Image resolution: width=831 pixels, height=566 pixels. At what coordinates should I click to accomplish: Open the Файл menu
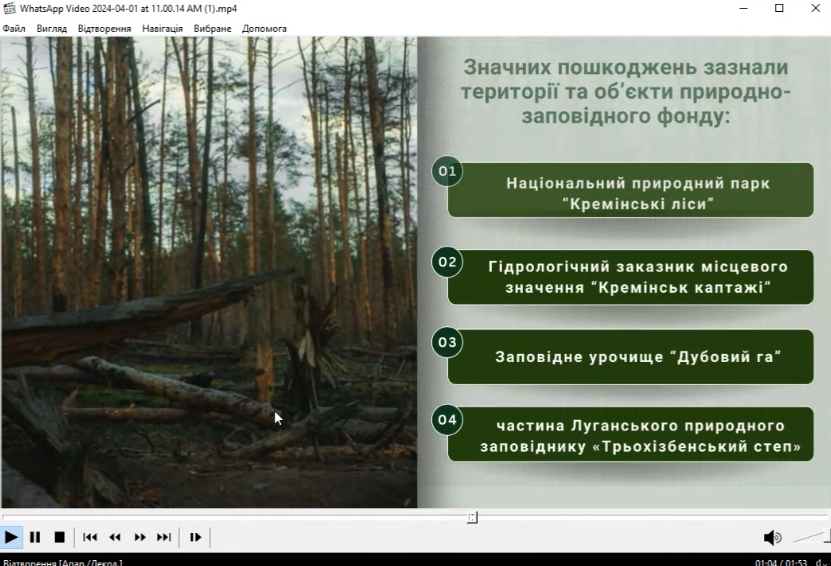14,28
